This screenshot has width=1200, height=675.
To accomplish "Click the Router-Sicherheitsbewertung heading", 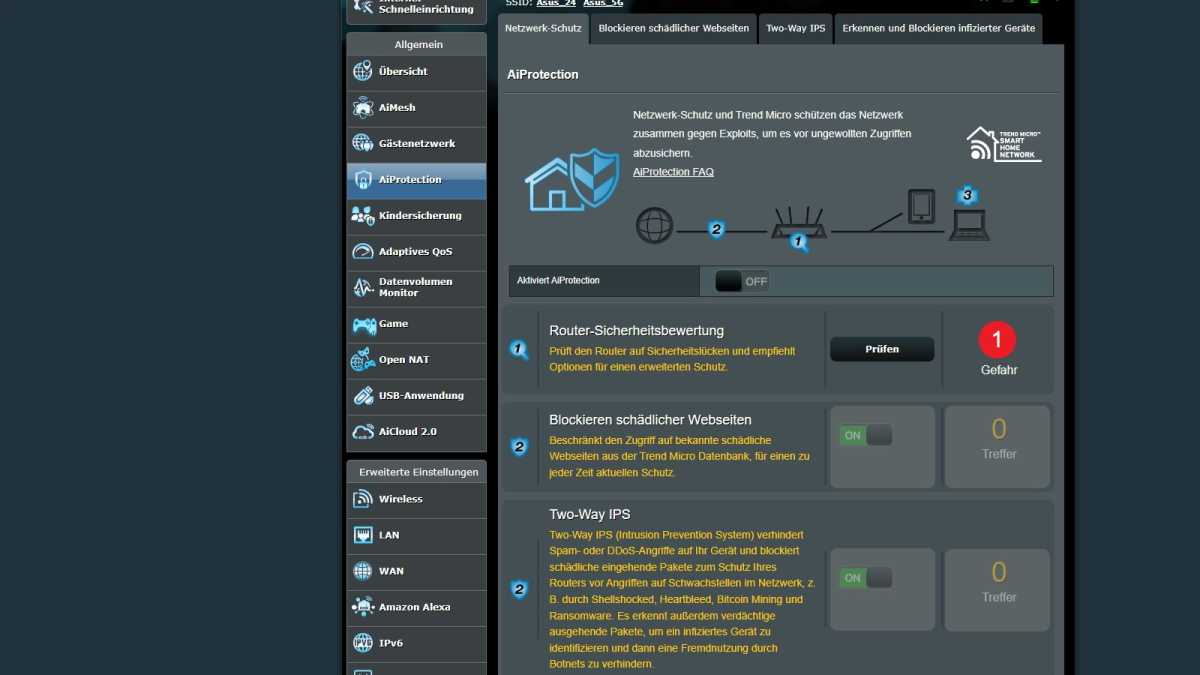I will click(x=636, y=331).
